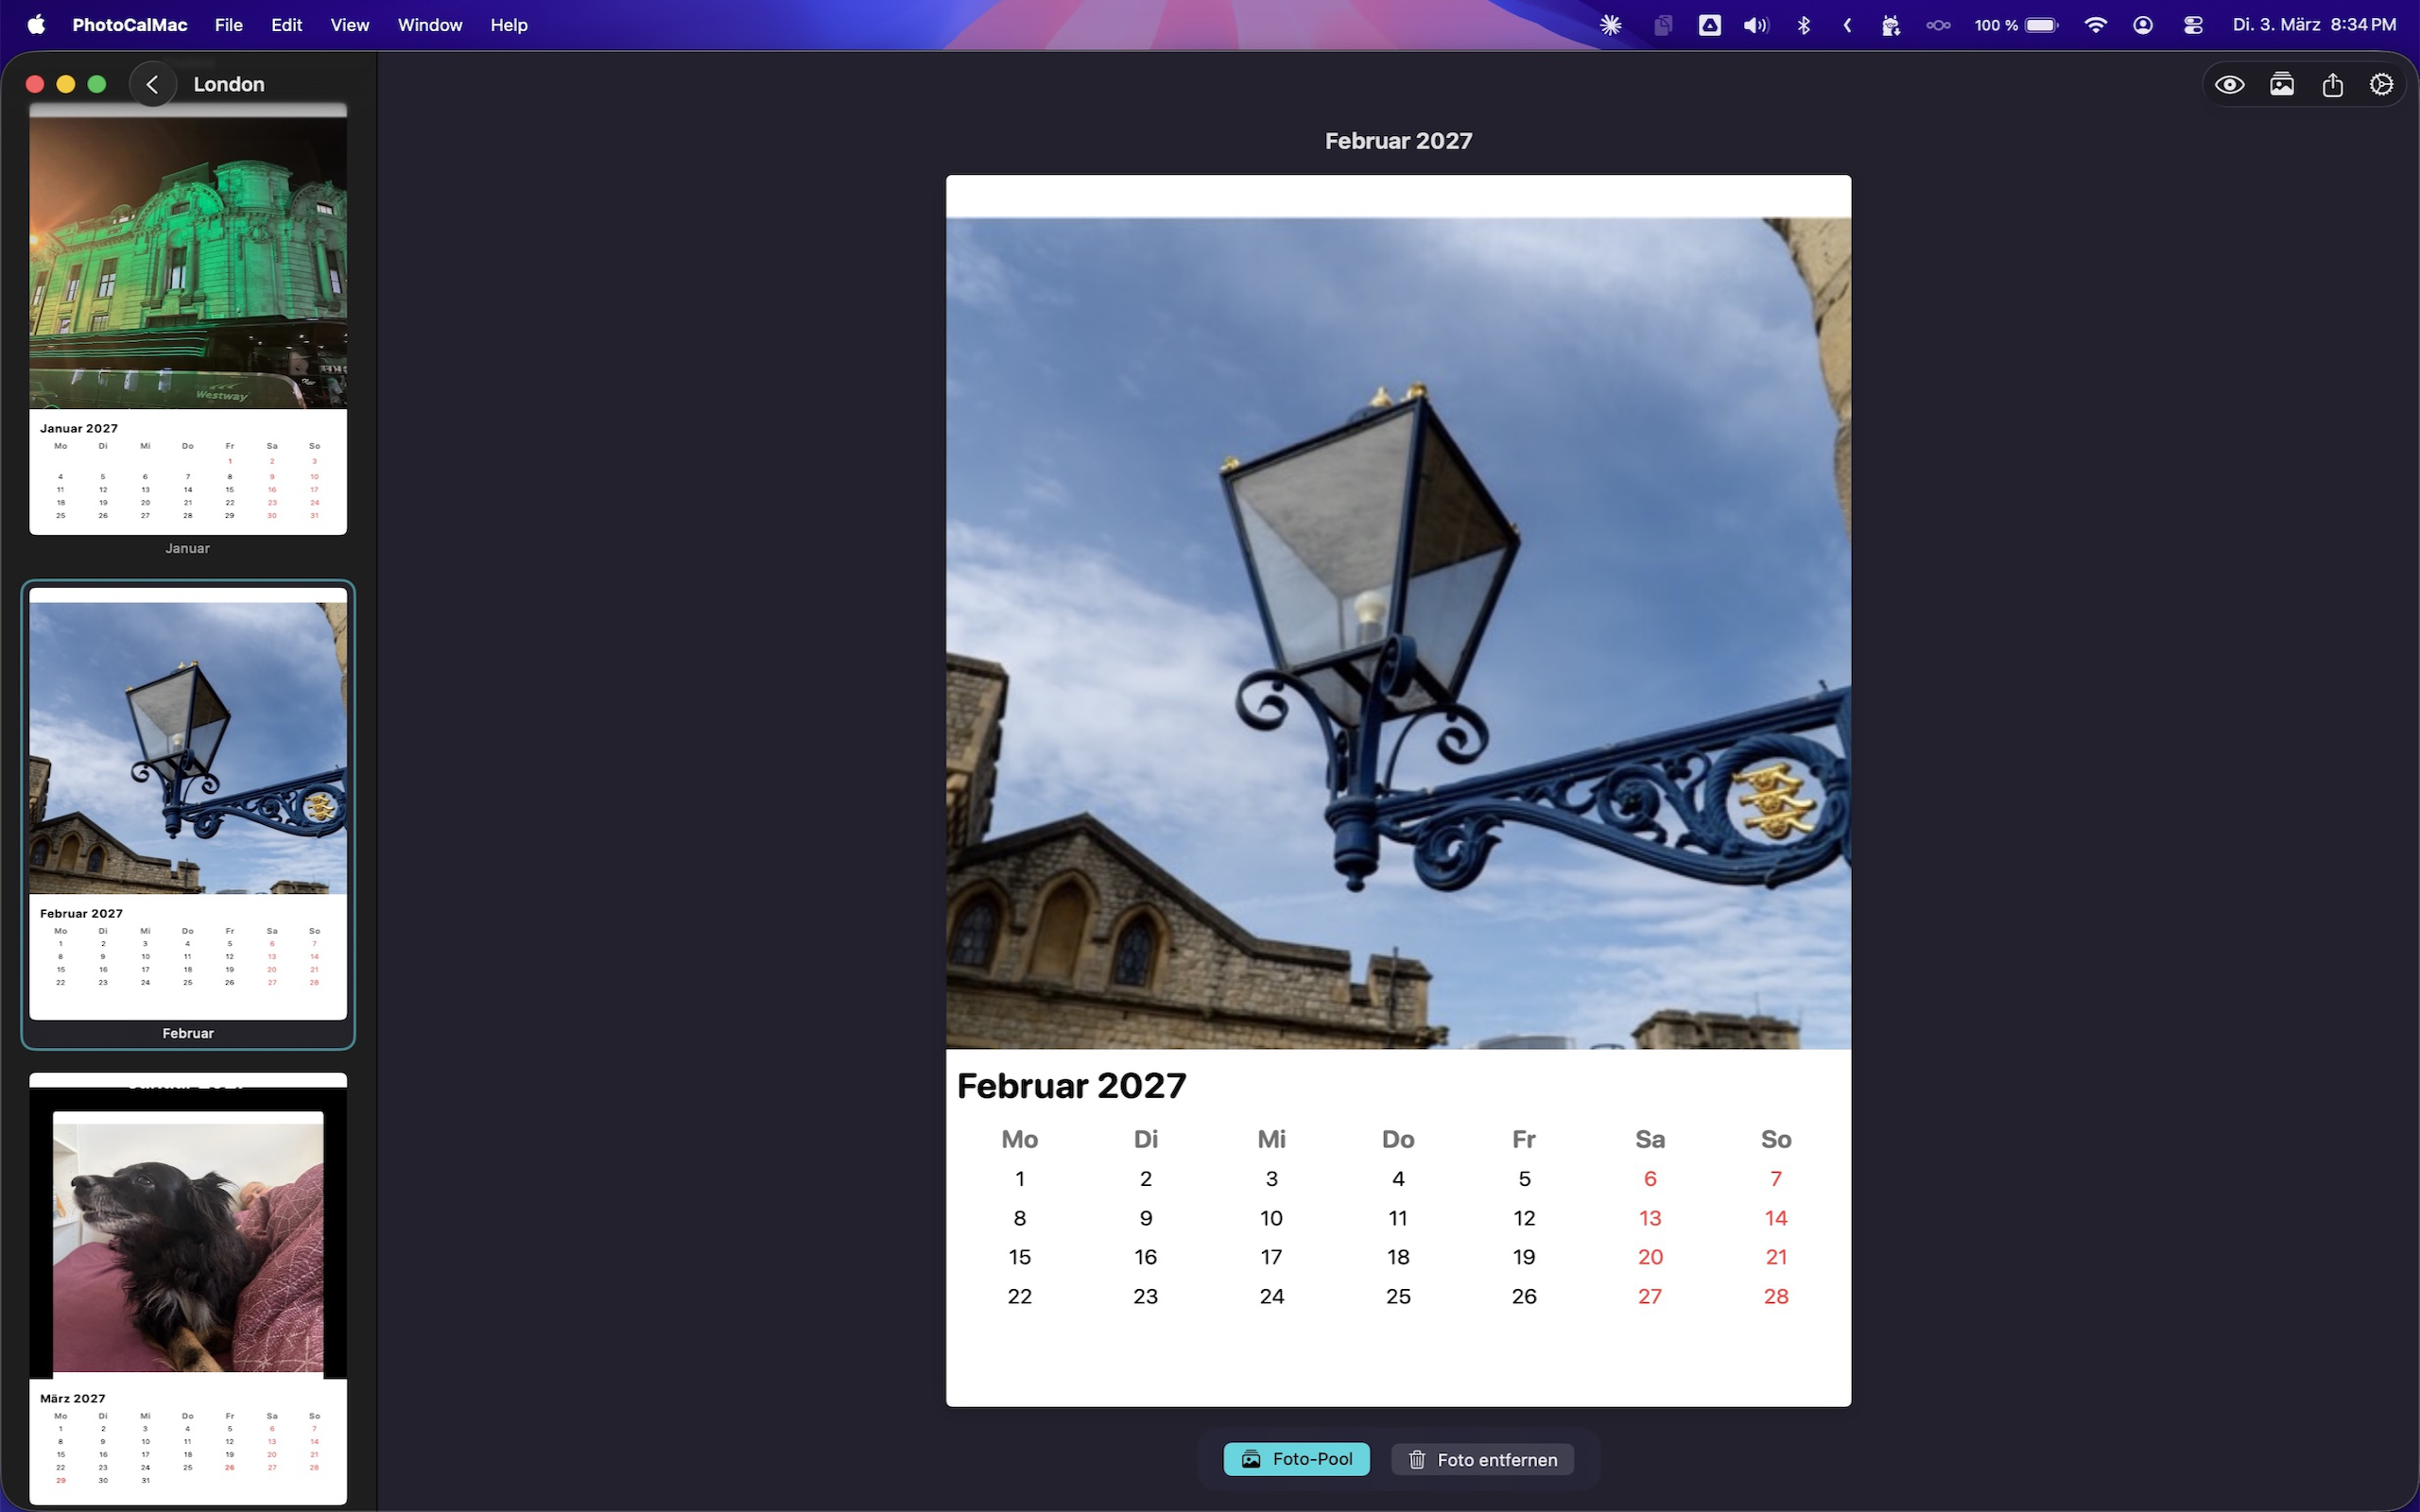This screenshot has height=1512, width=2420.
Task: Click the Wi-Fi status icon
Action: [2095, 25]
